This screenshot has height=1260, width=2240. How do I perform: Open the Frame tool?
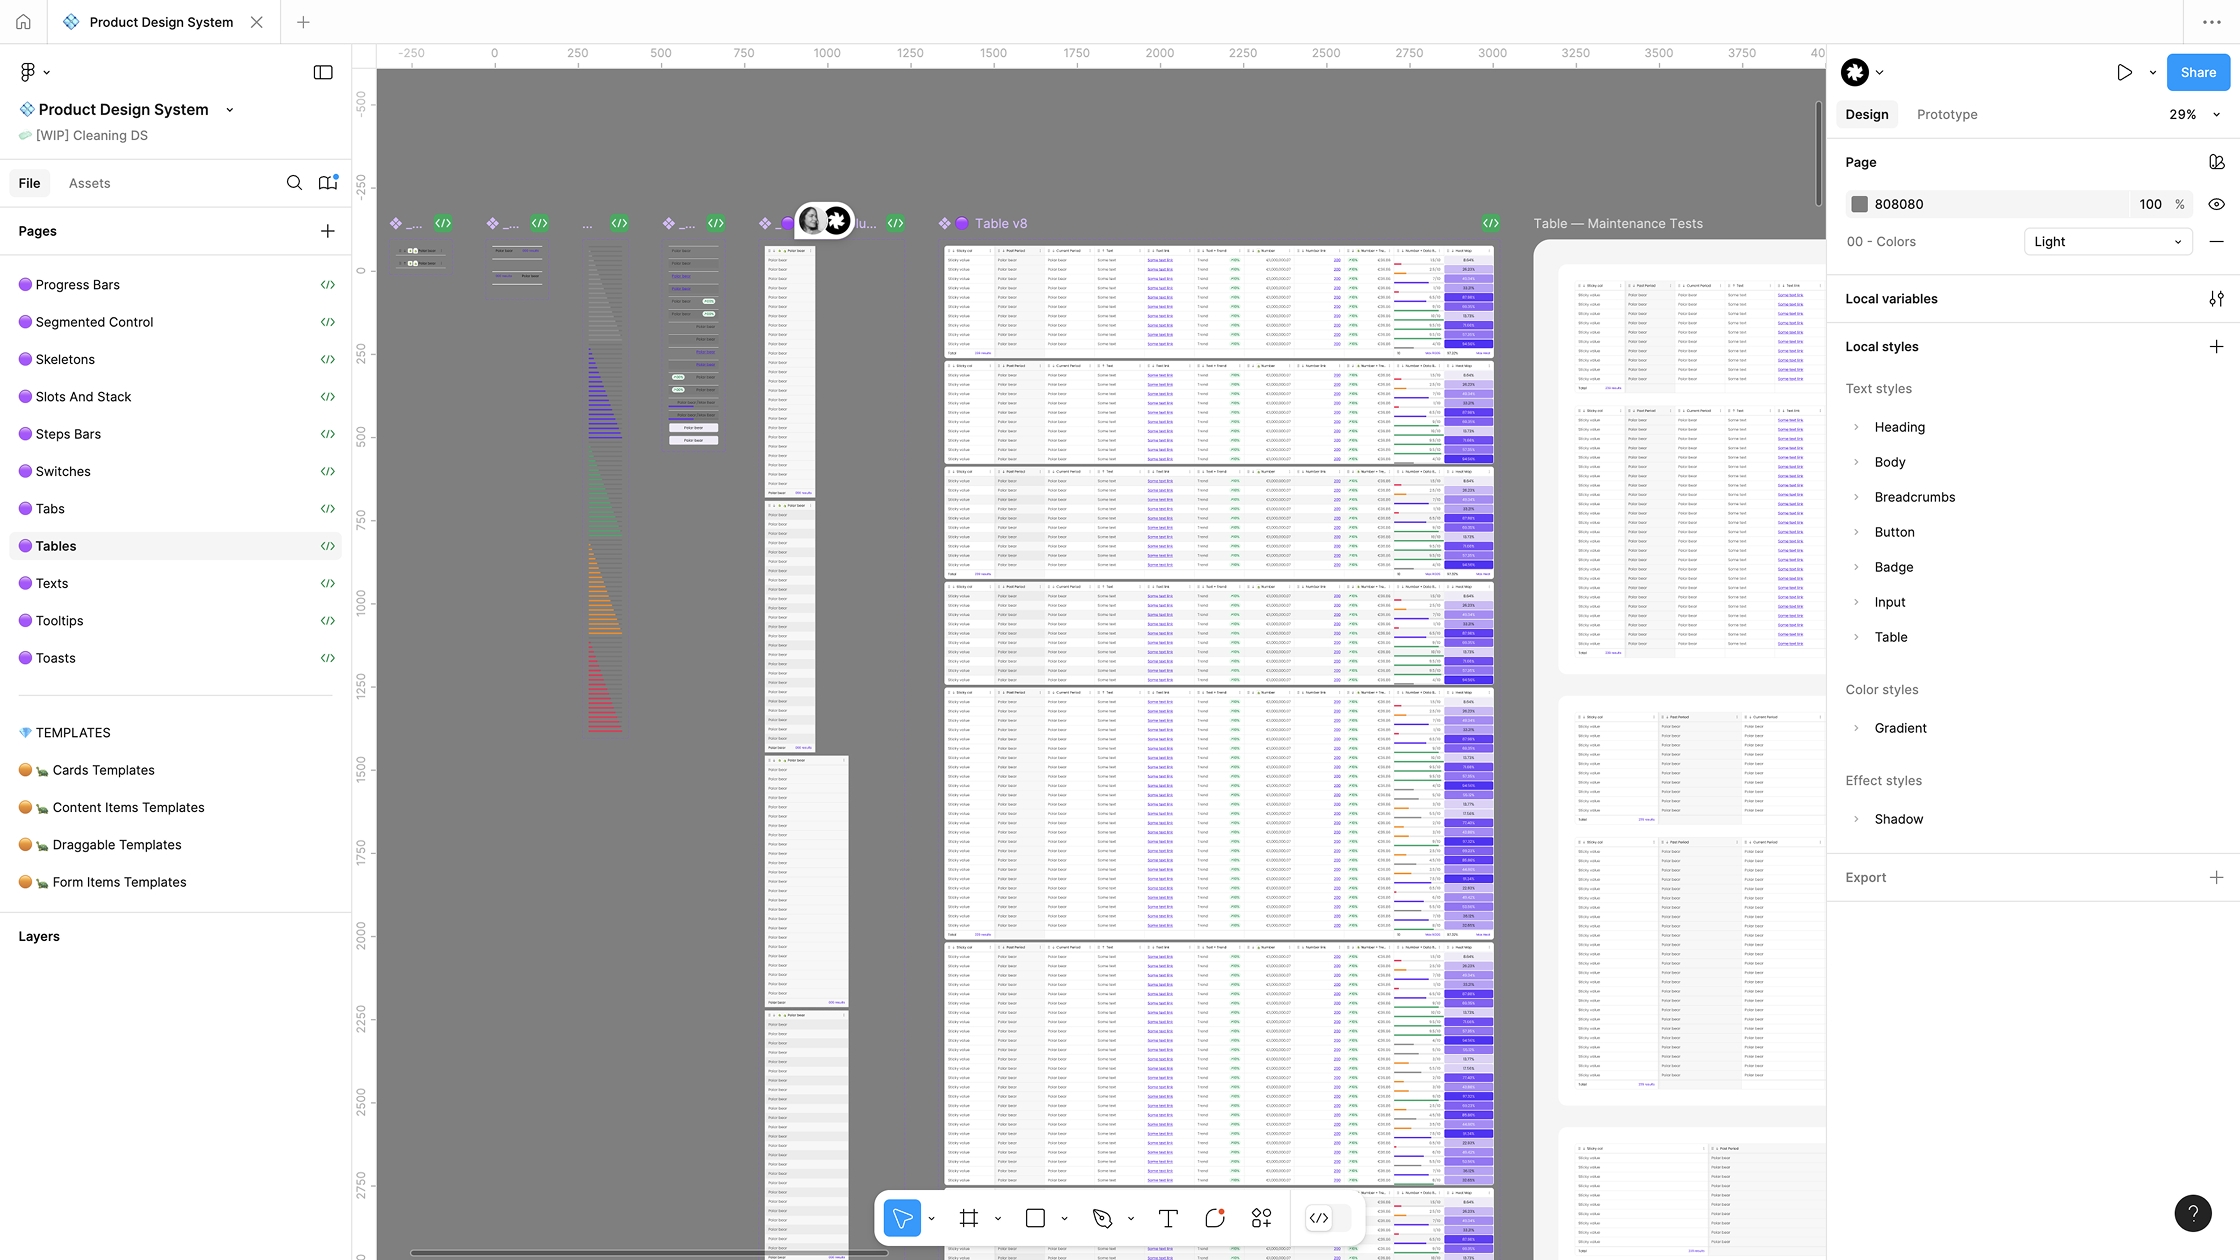[968, 1218]
